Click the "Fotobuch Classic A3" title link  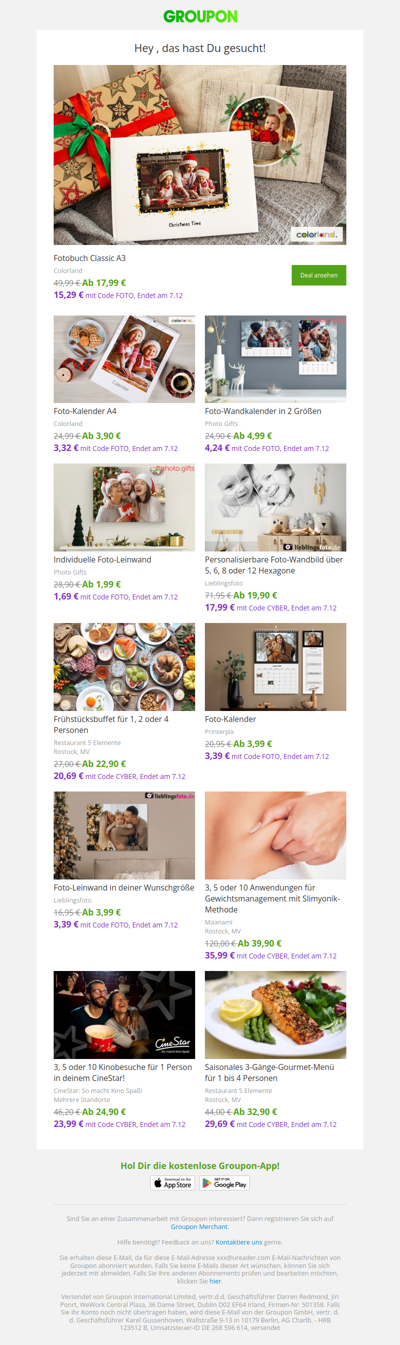[x=90, y=258]
